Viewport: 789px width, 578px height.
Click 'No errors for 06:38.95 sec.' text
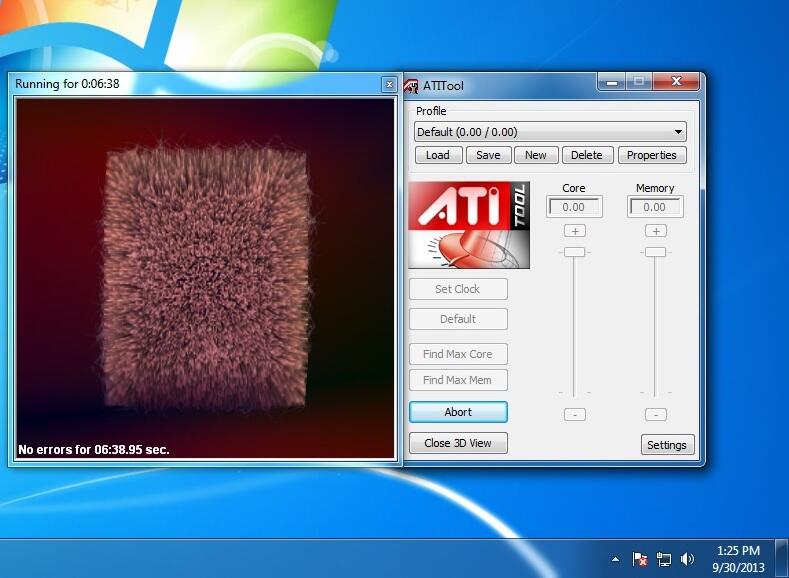[x=94, y=450]
